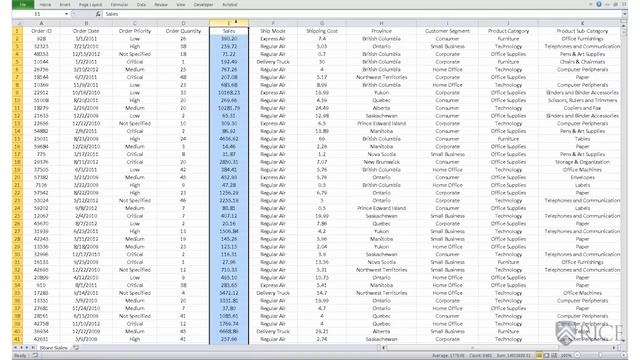
Task: Click the Insert Function fx icon
Action: pos(98,14)
